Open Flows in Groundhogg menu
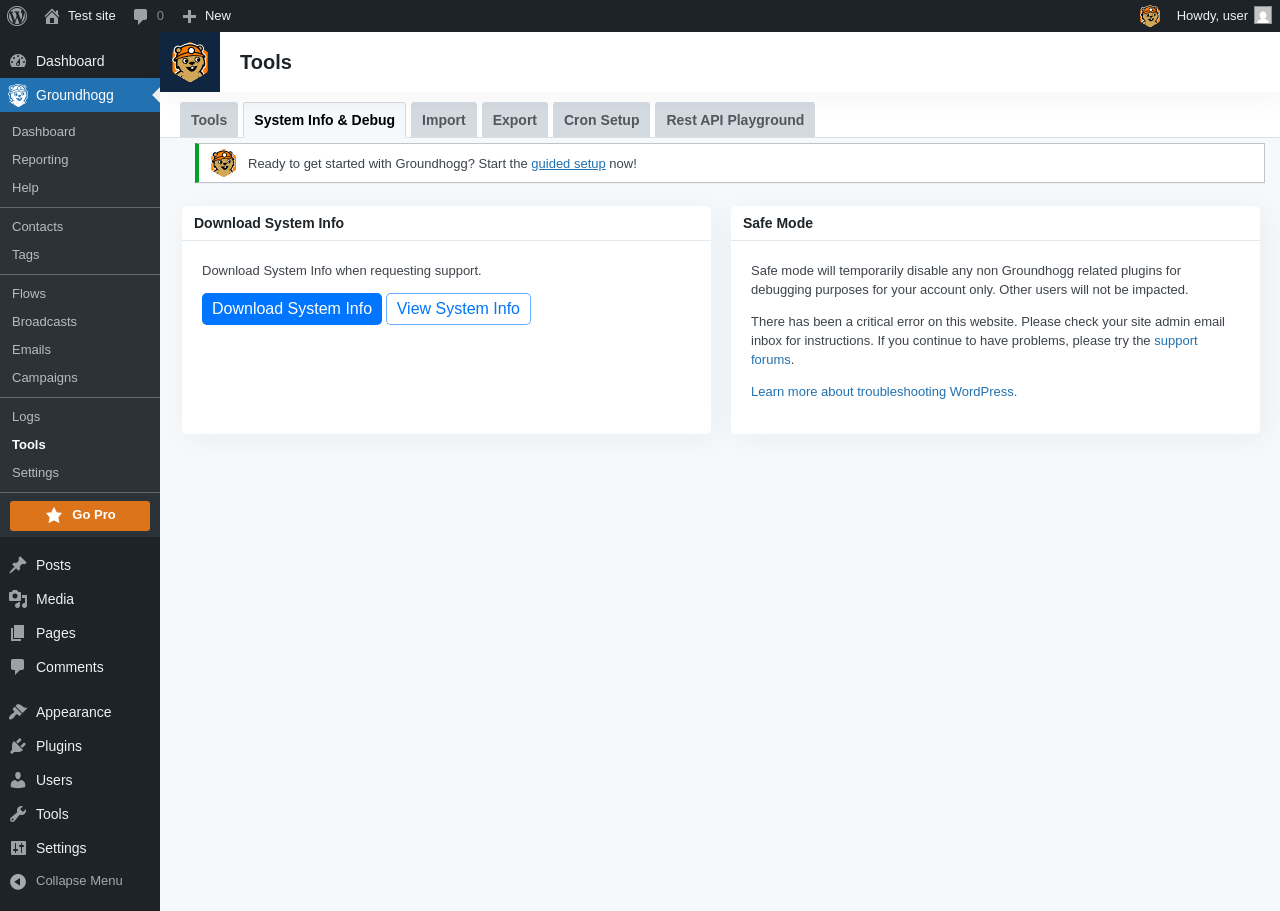This screenshot has height=911, width=1280. coord(29,294)
